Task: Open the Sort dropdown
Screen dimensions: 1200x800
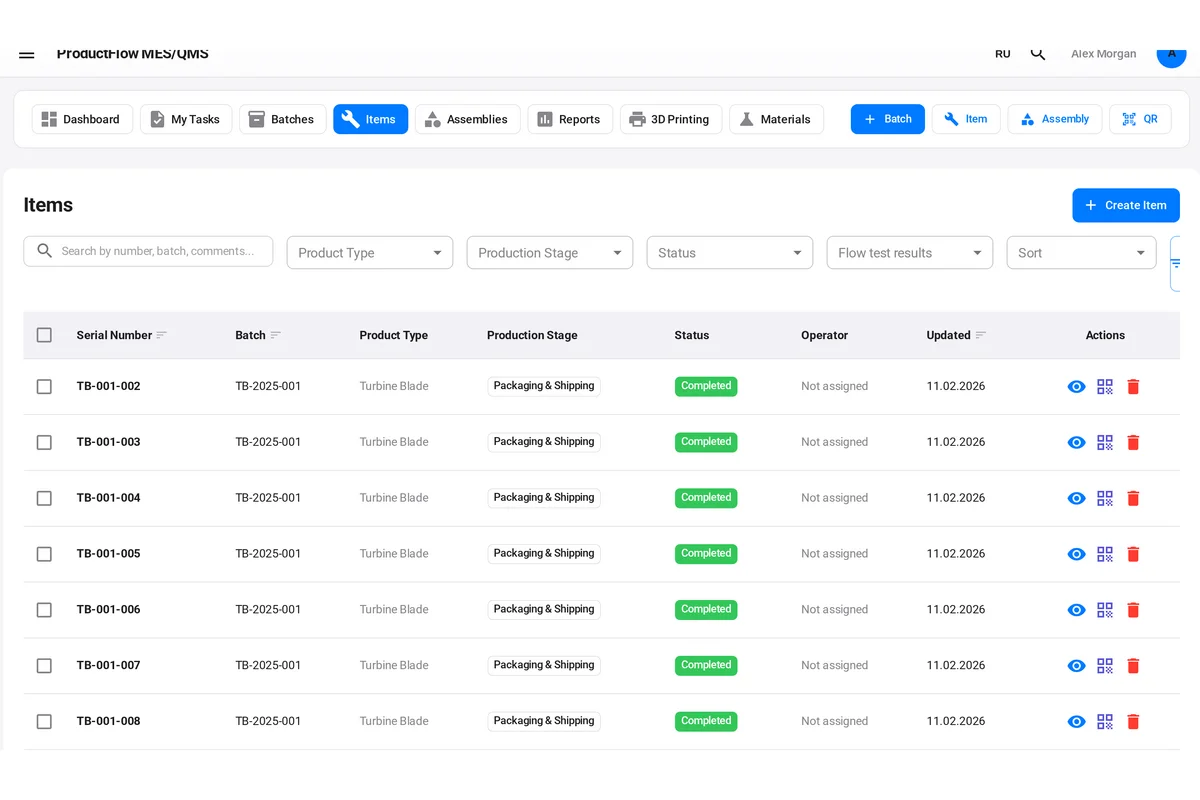Action: coord(1081,252)
